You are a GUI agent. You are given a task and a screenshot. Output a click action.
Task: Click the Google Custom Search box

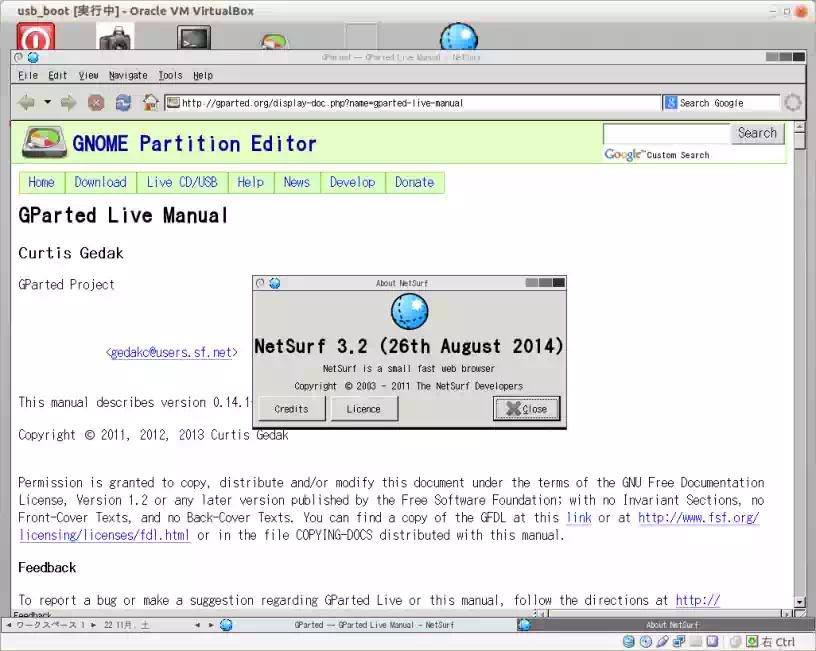click(x=666, y=133)
